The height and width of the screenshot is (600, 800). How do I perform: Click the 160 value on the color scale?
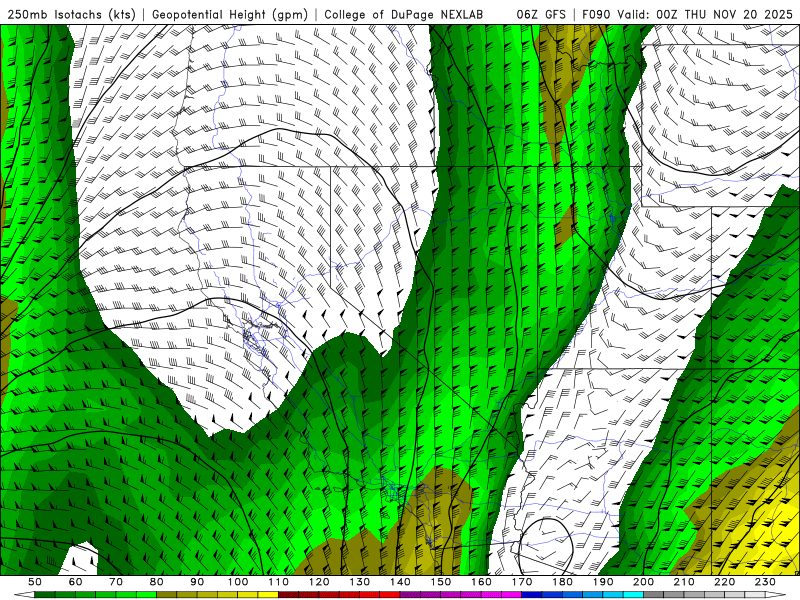click(481, 582)
